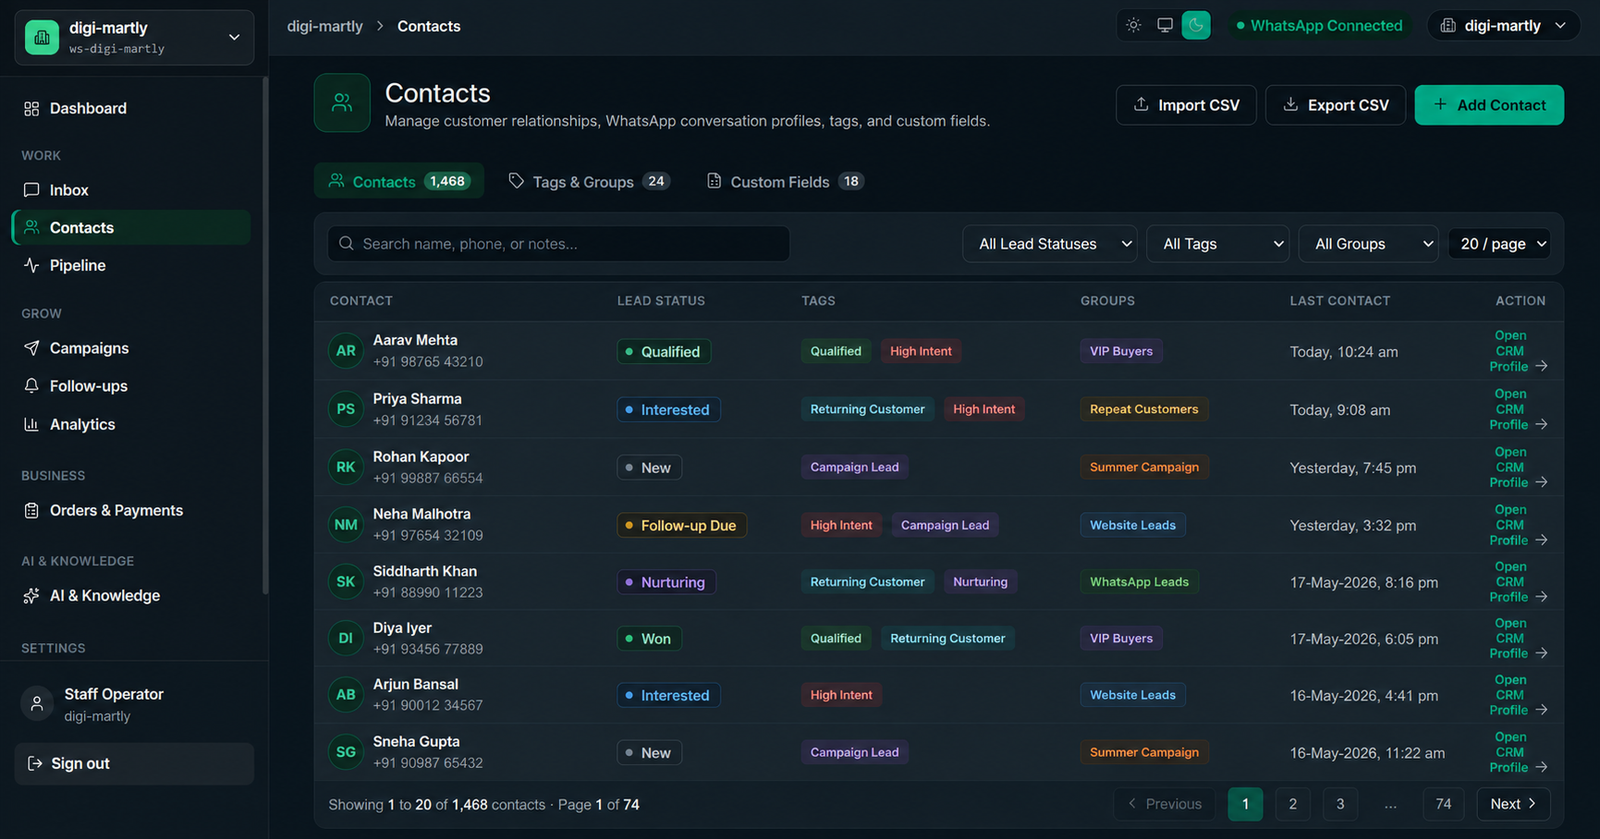1600x839 pixels.
Task: Switch to light theme sun icon
Action: point(1133,25)
